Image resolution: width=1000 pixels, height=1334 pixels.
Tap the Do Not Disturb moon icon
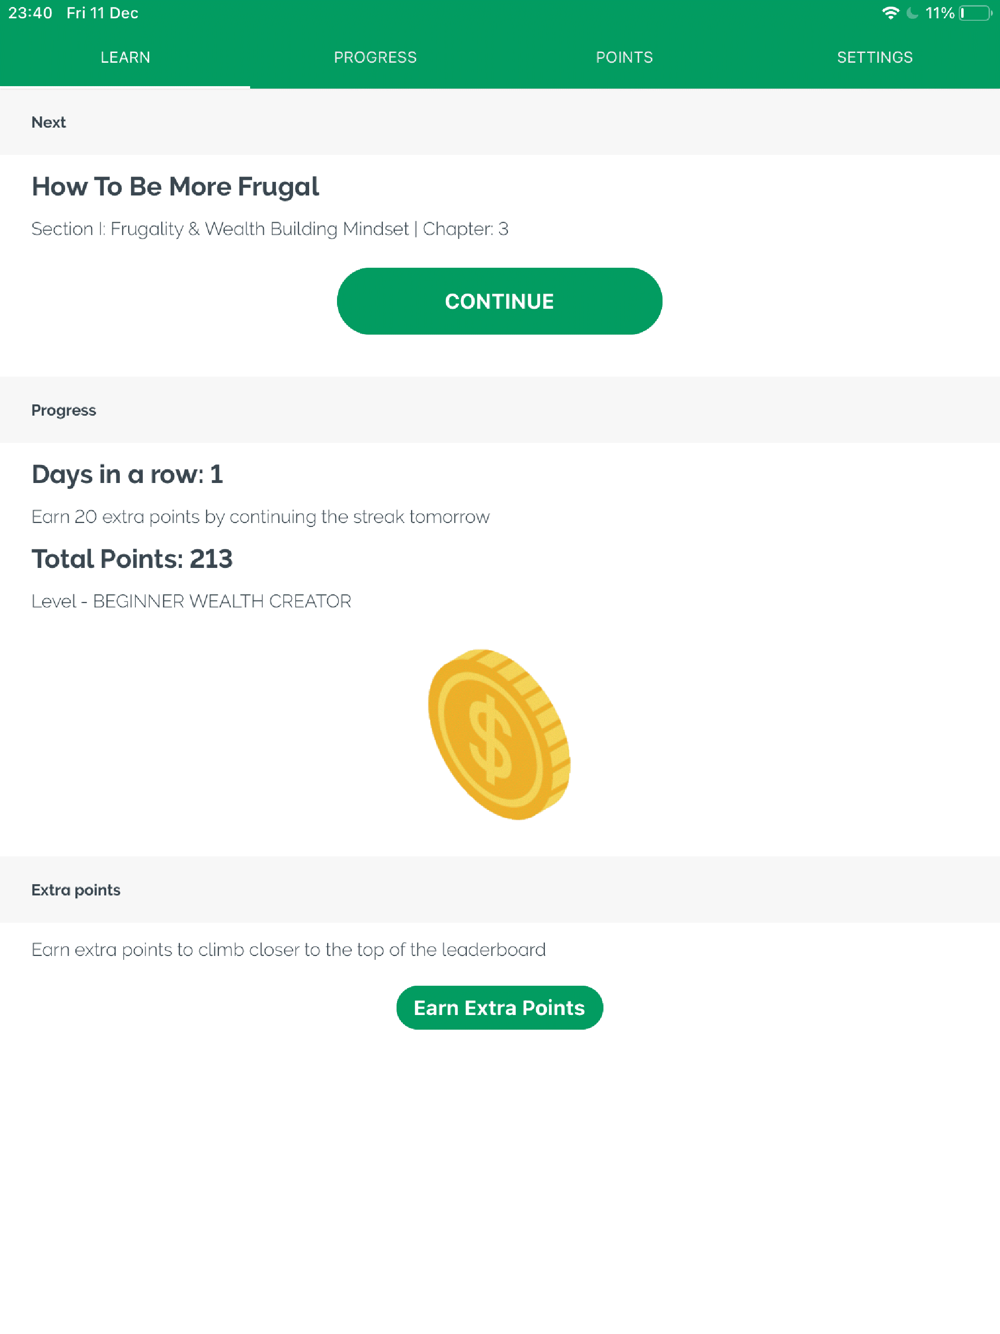coord(912,13)
